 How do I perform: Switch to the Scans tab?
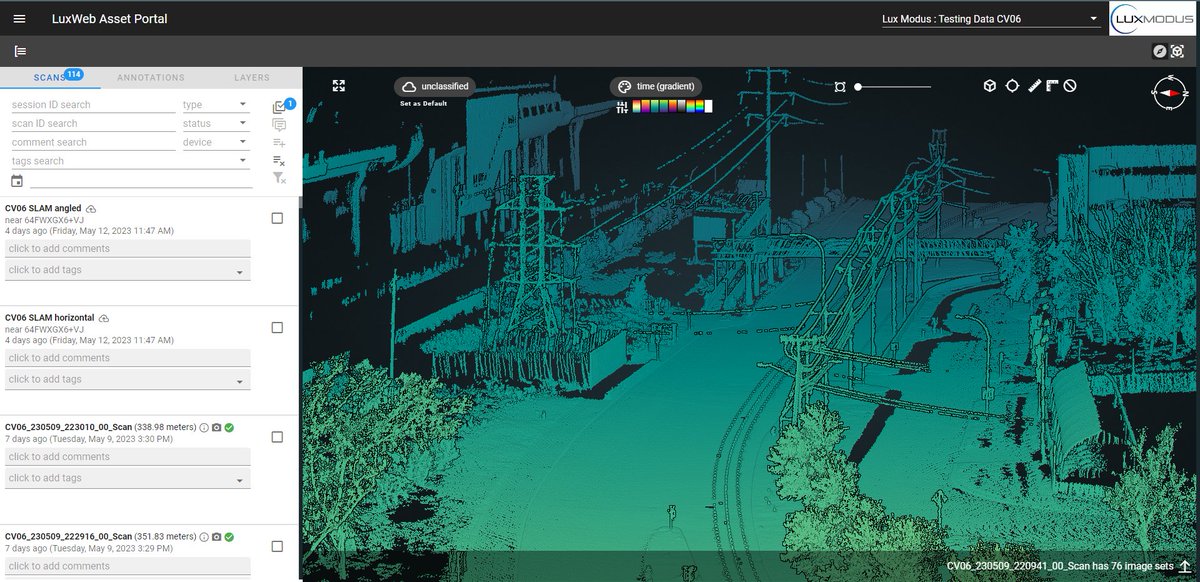50,77
